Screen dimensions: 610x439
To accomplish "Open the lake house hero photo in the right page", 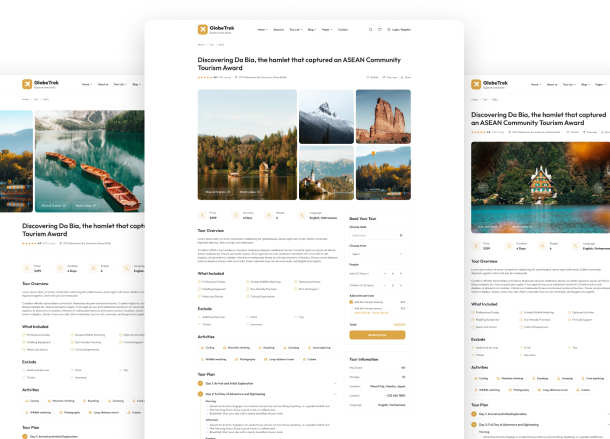I will (540, 188).
